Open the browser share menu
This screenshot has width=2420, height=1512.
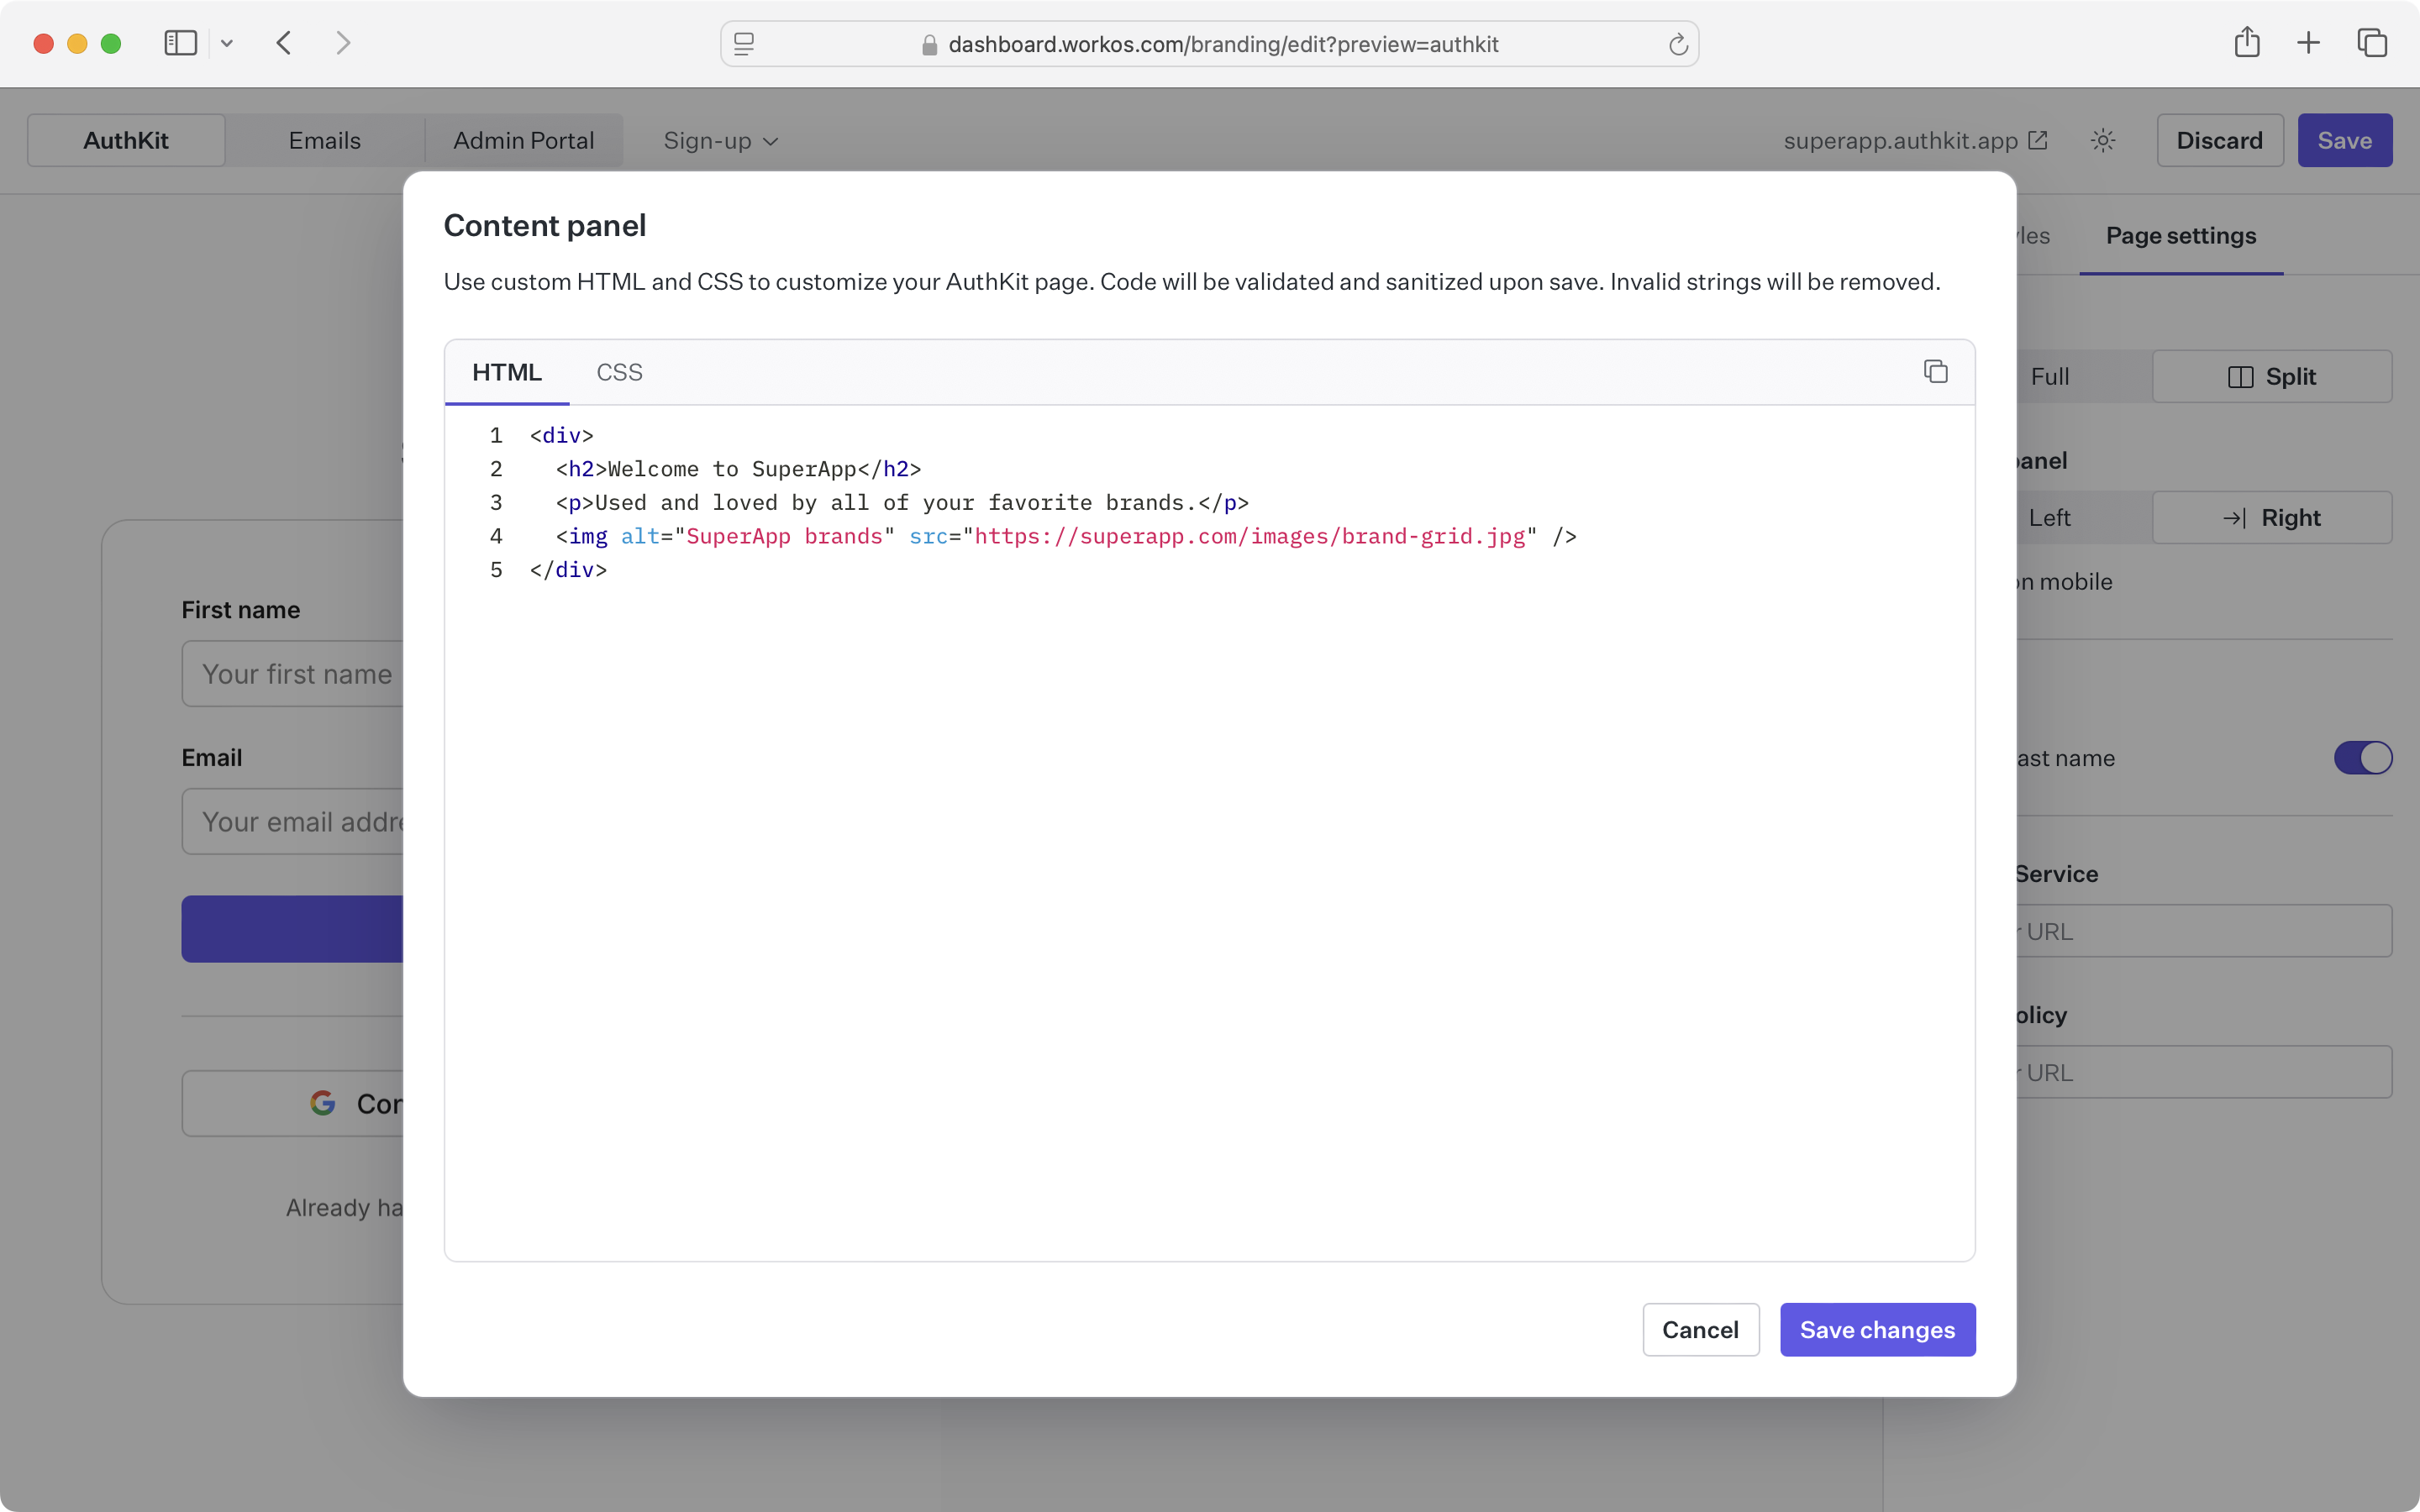click(x=2246, y=42)
